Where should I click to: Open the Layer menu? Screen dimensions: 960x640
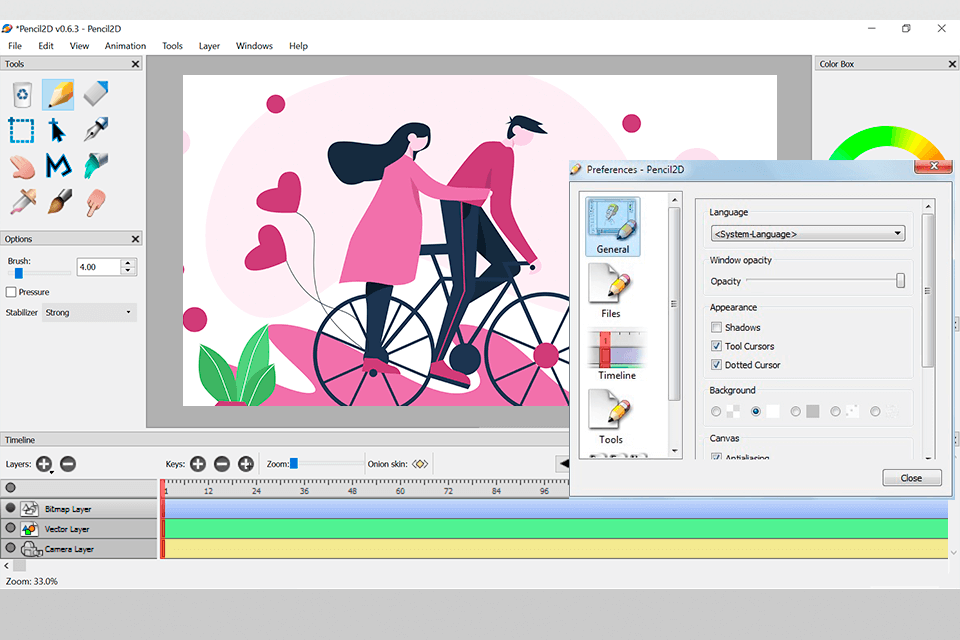pos(209,46)
